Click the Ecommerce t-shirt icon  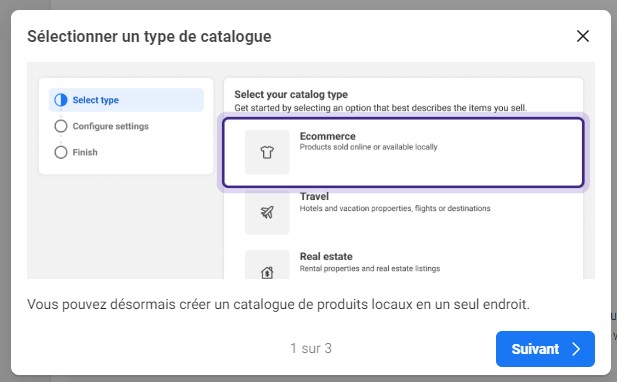tap(267, 152)
